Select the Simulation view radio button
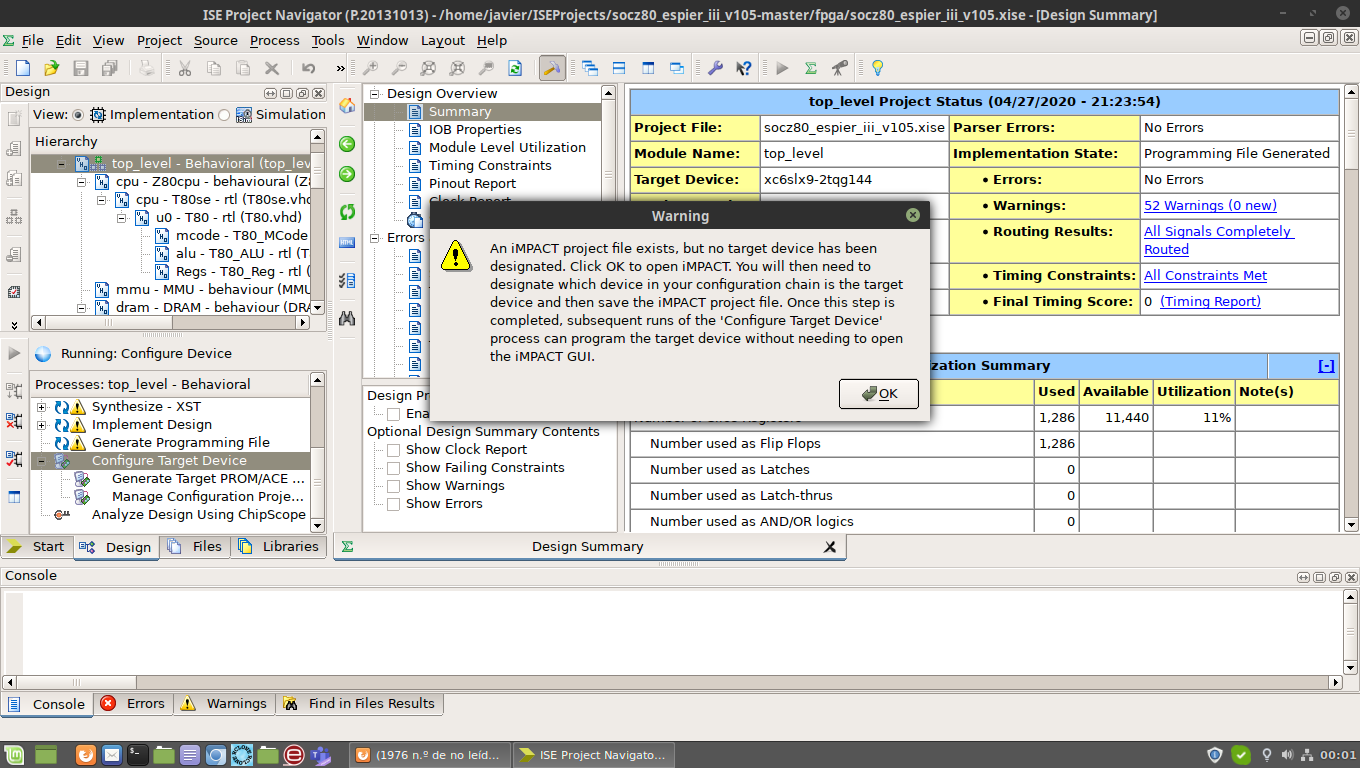1360x768 pixels. 224,115
